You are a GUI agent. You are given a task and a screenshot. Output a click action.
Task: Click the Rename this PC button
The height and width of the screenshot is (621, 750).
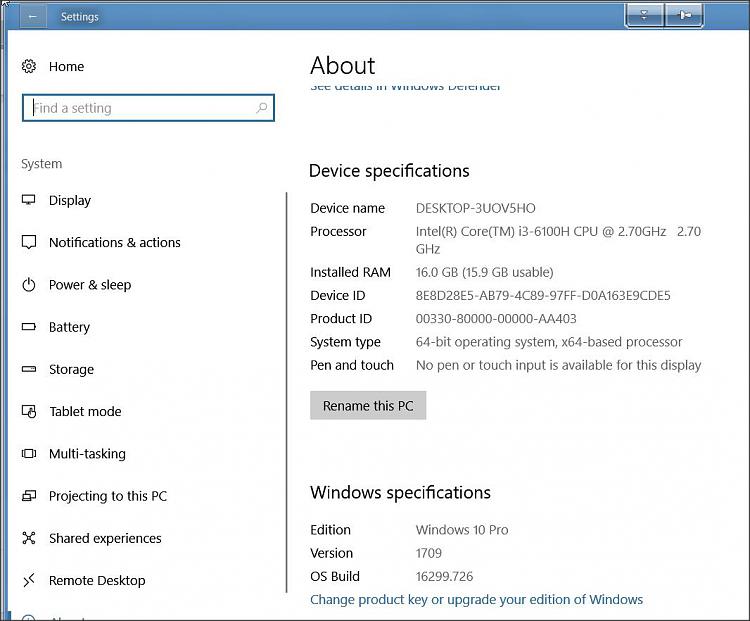[x=368, y=405]
